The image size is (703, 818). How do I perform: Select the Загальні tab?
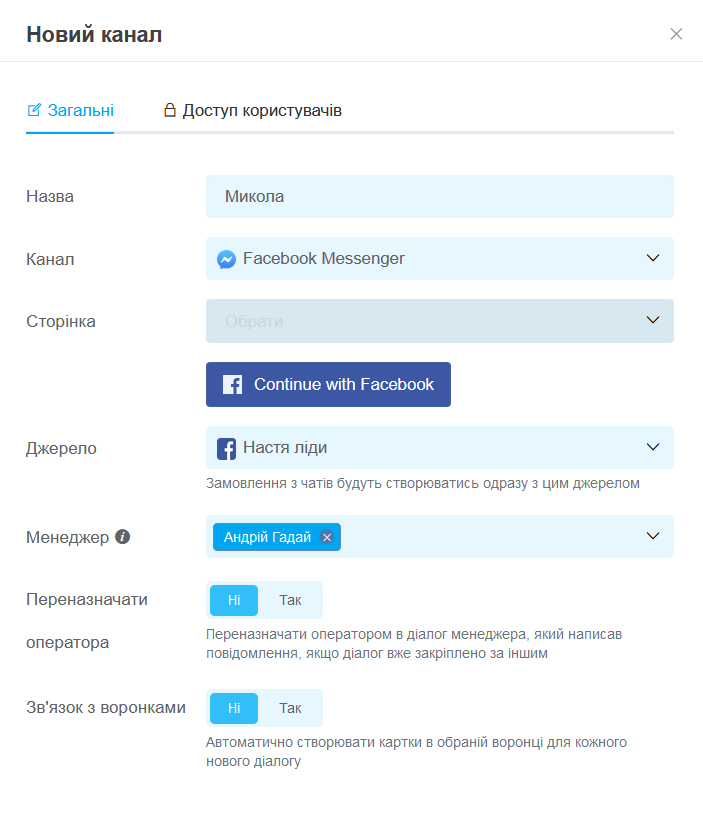pos(70,110)
